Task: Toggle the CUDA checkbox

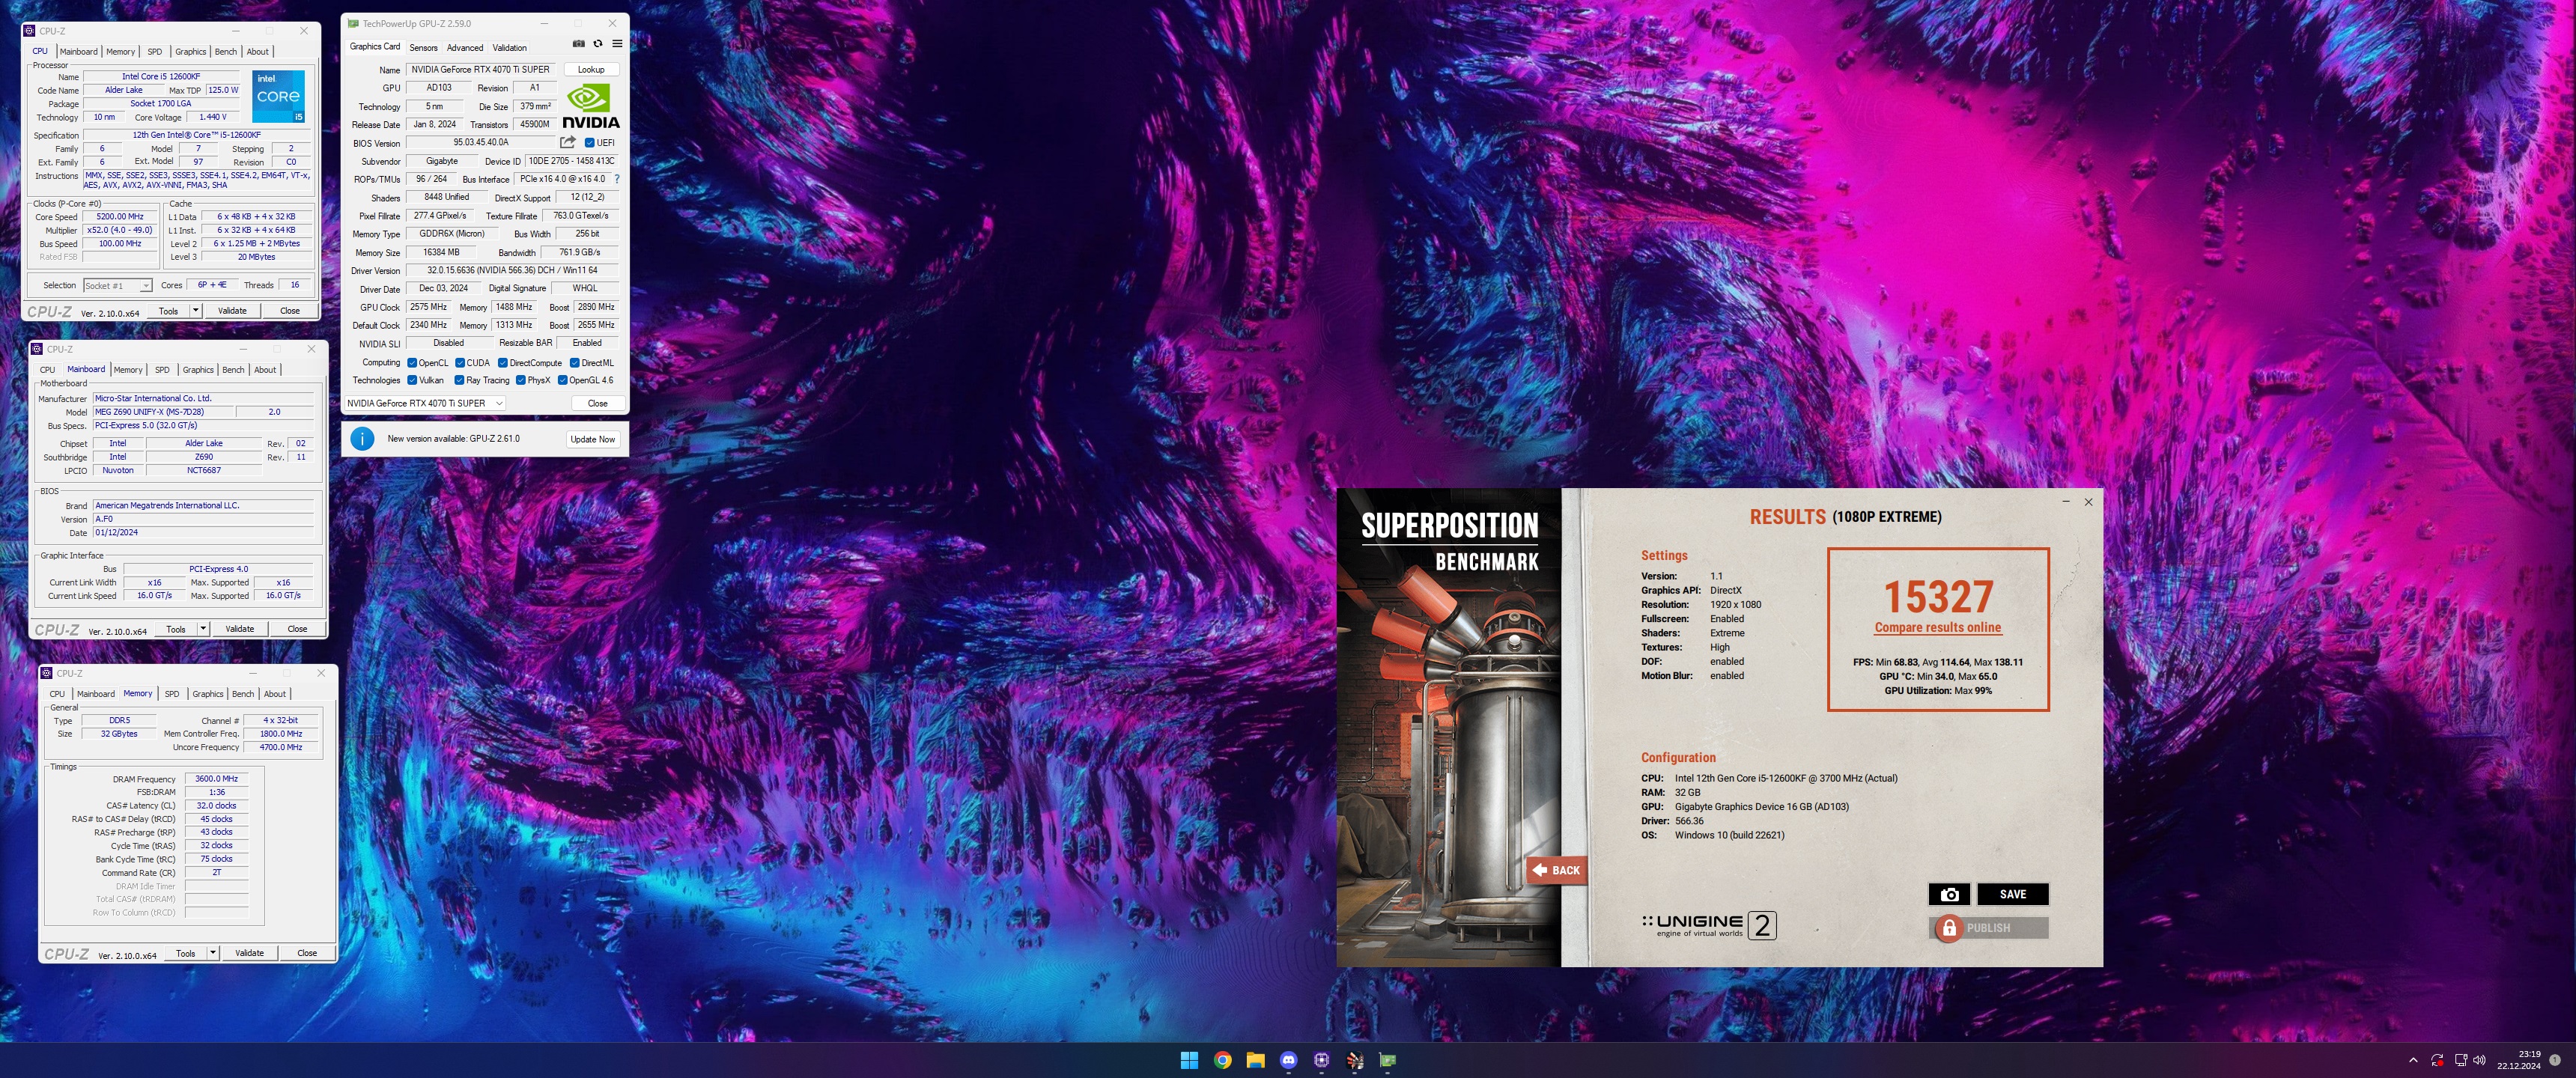Action: click(x=460, y=363)
